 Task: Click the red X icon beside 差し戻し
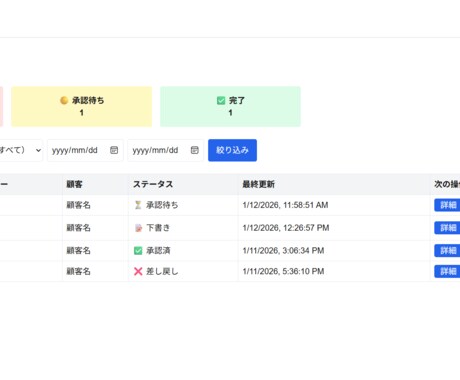138,271
